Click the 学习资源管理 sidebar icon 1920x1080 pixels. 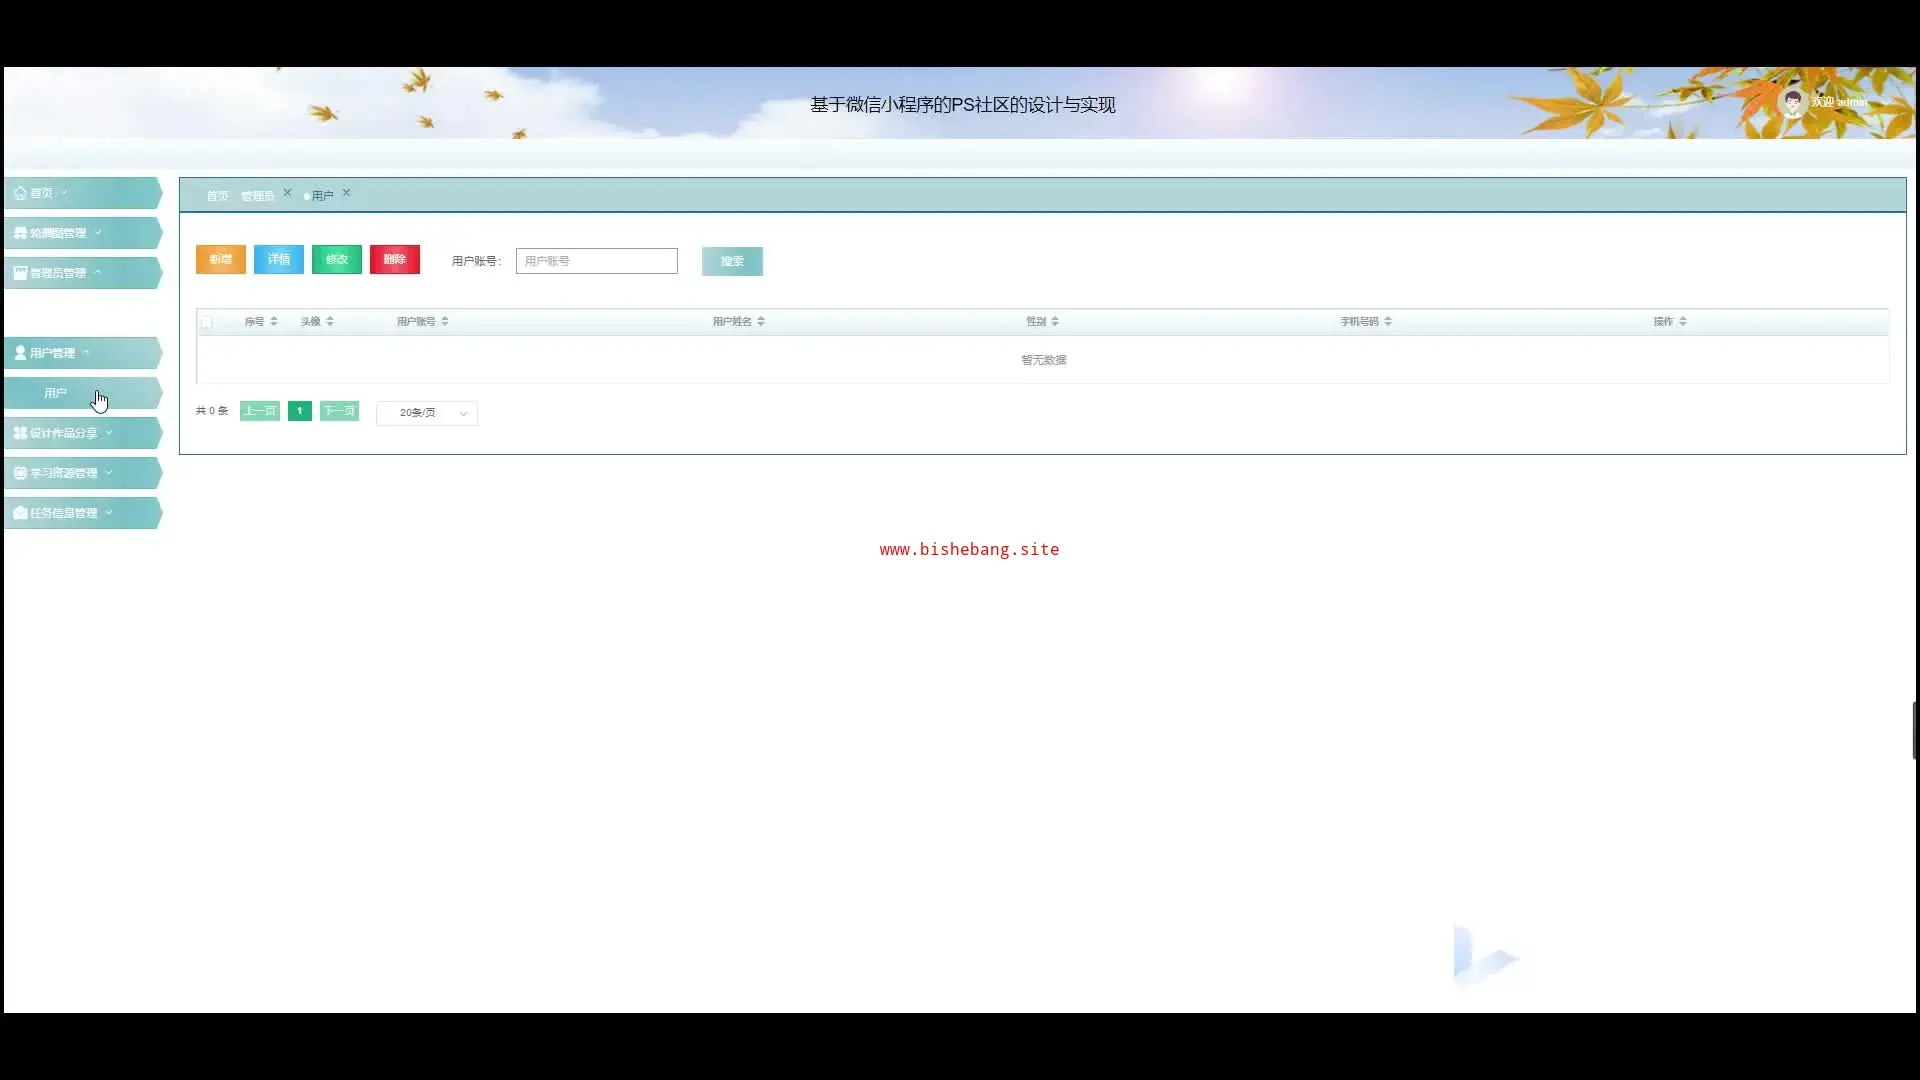(20, 473)
